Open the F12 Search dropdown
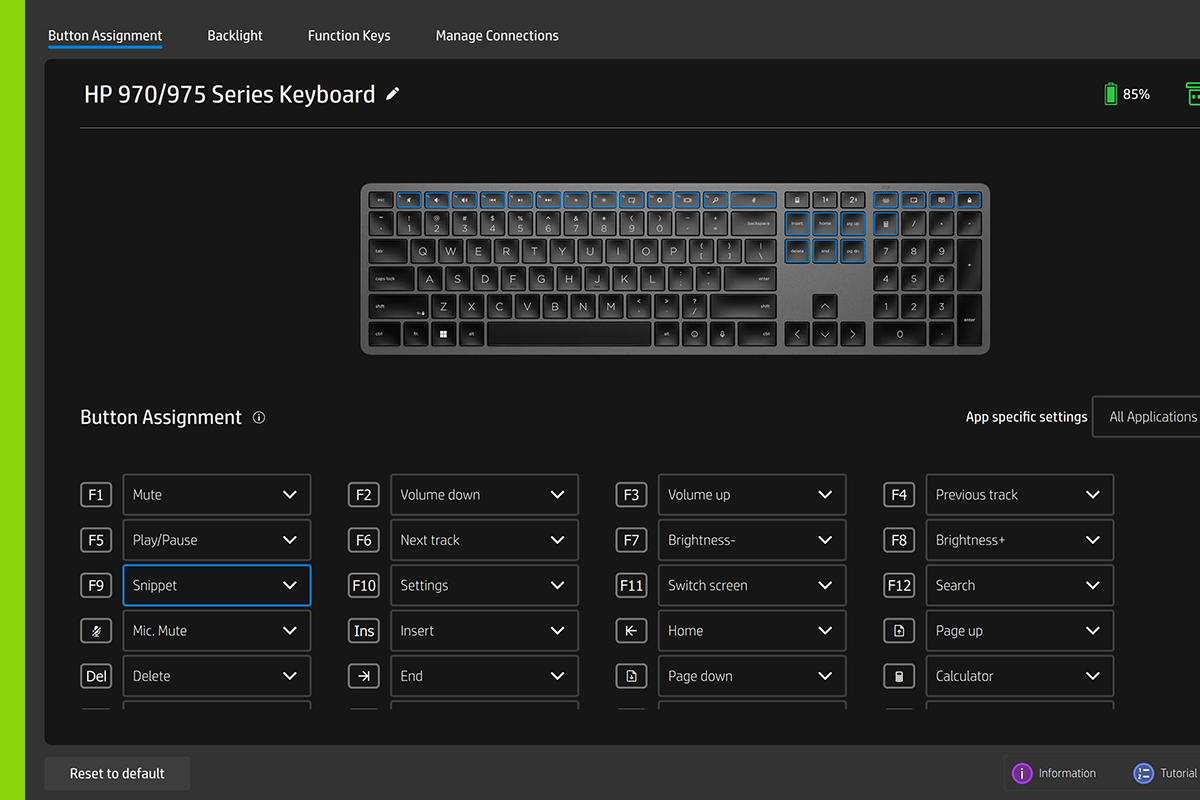 1020,586
